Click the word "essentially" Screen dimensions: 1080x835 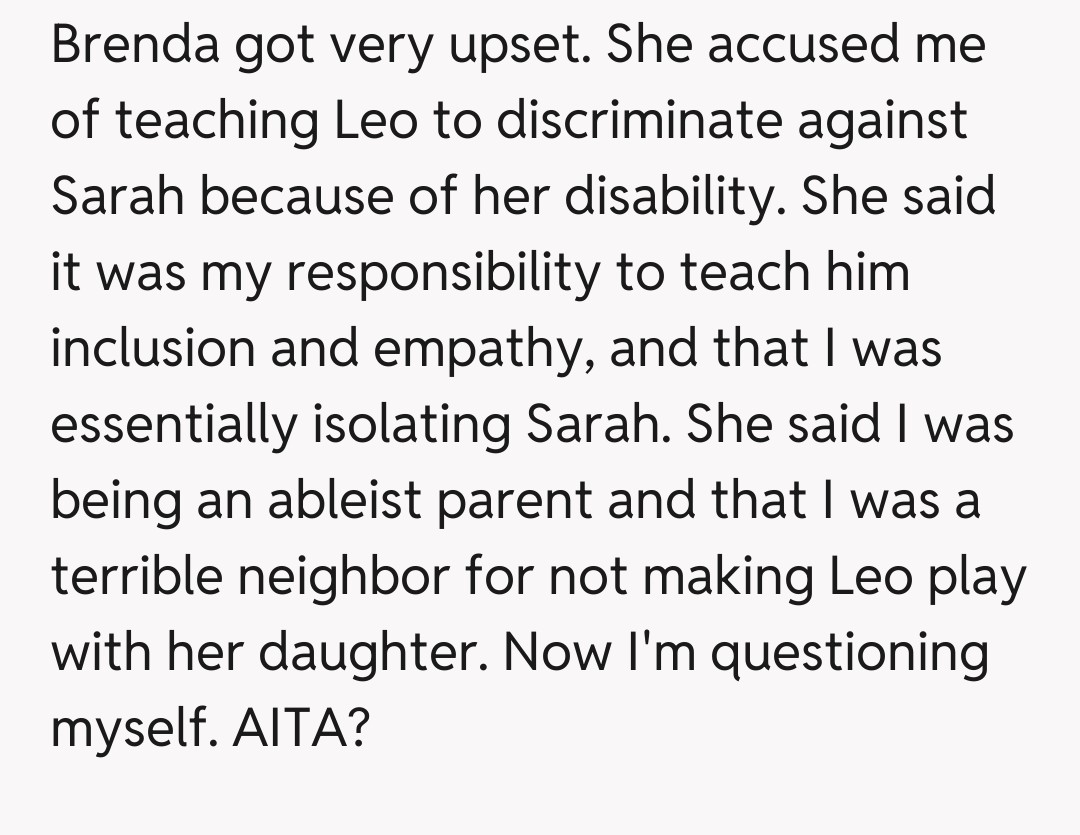click(x=173, y=425)
